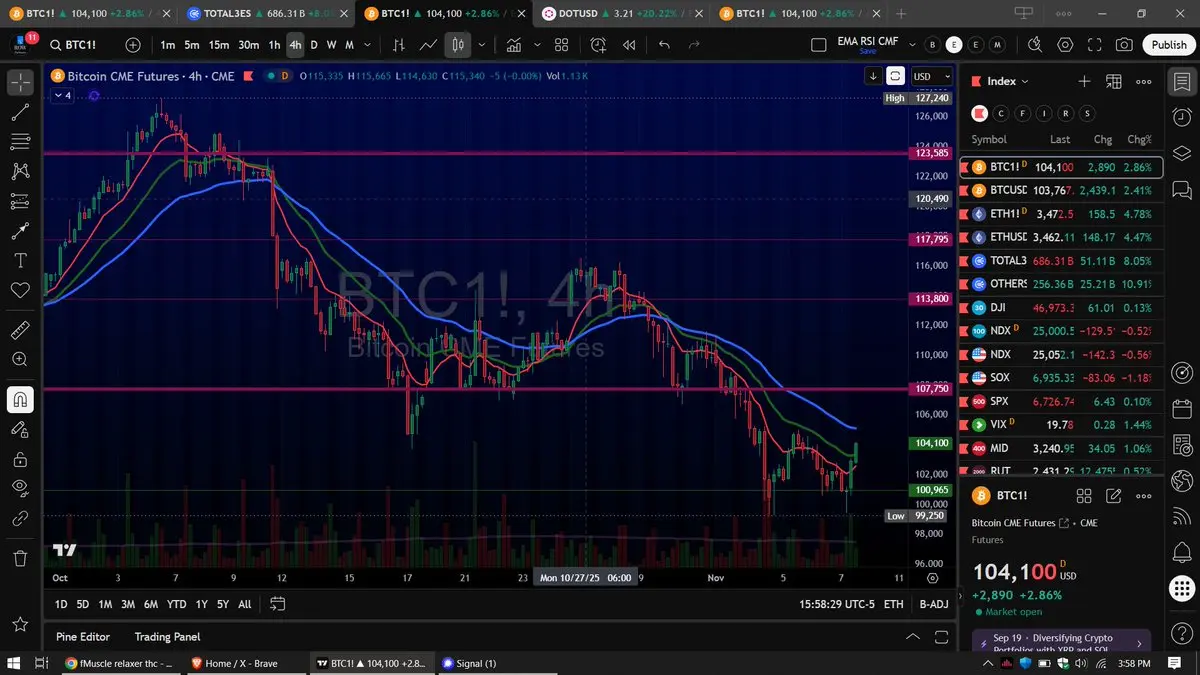Take a chart snapshot
This screenshot has height=675, width=1200.
point(1125,45)
